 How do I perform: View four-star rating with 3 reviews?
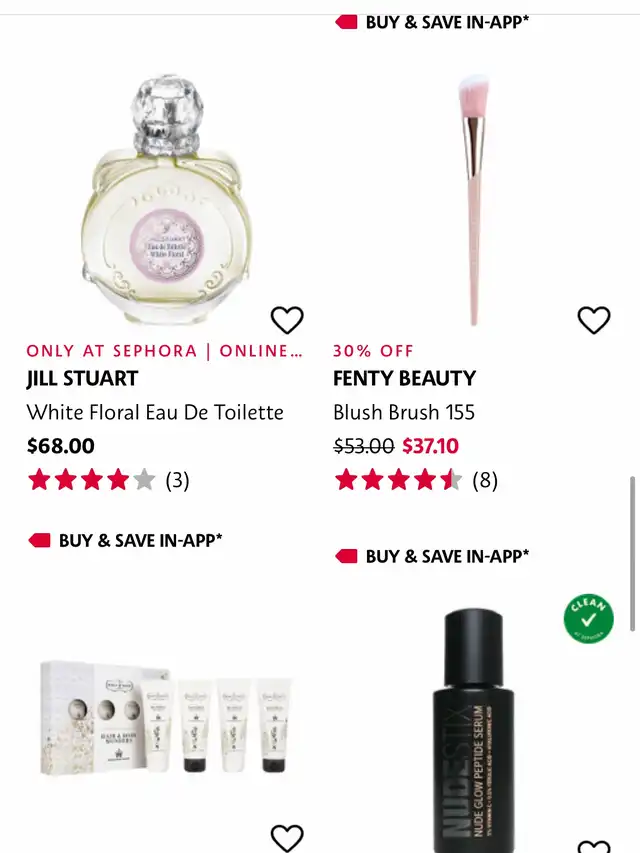(x=108, y=480)
